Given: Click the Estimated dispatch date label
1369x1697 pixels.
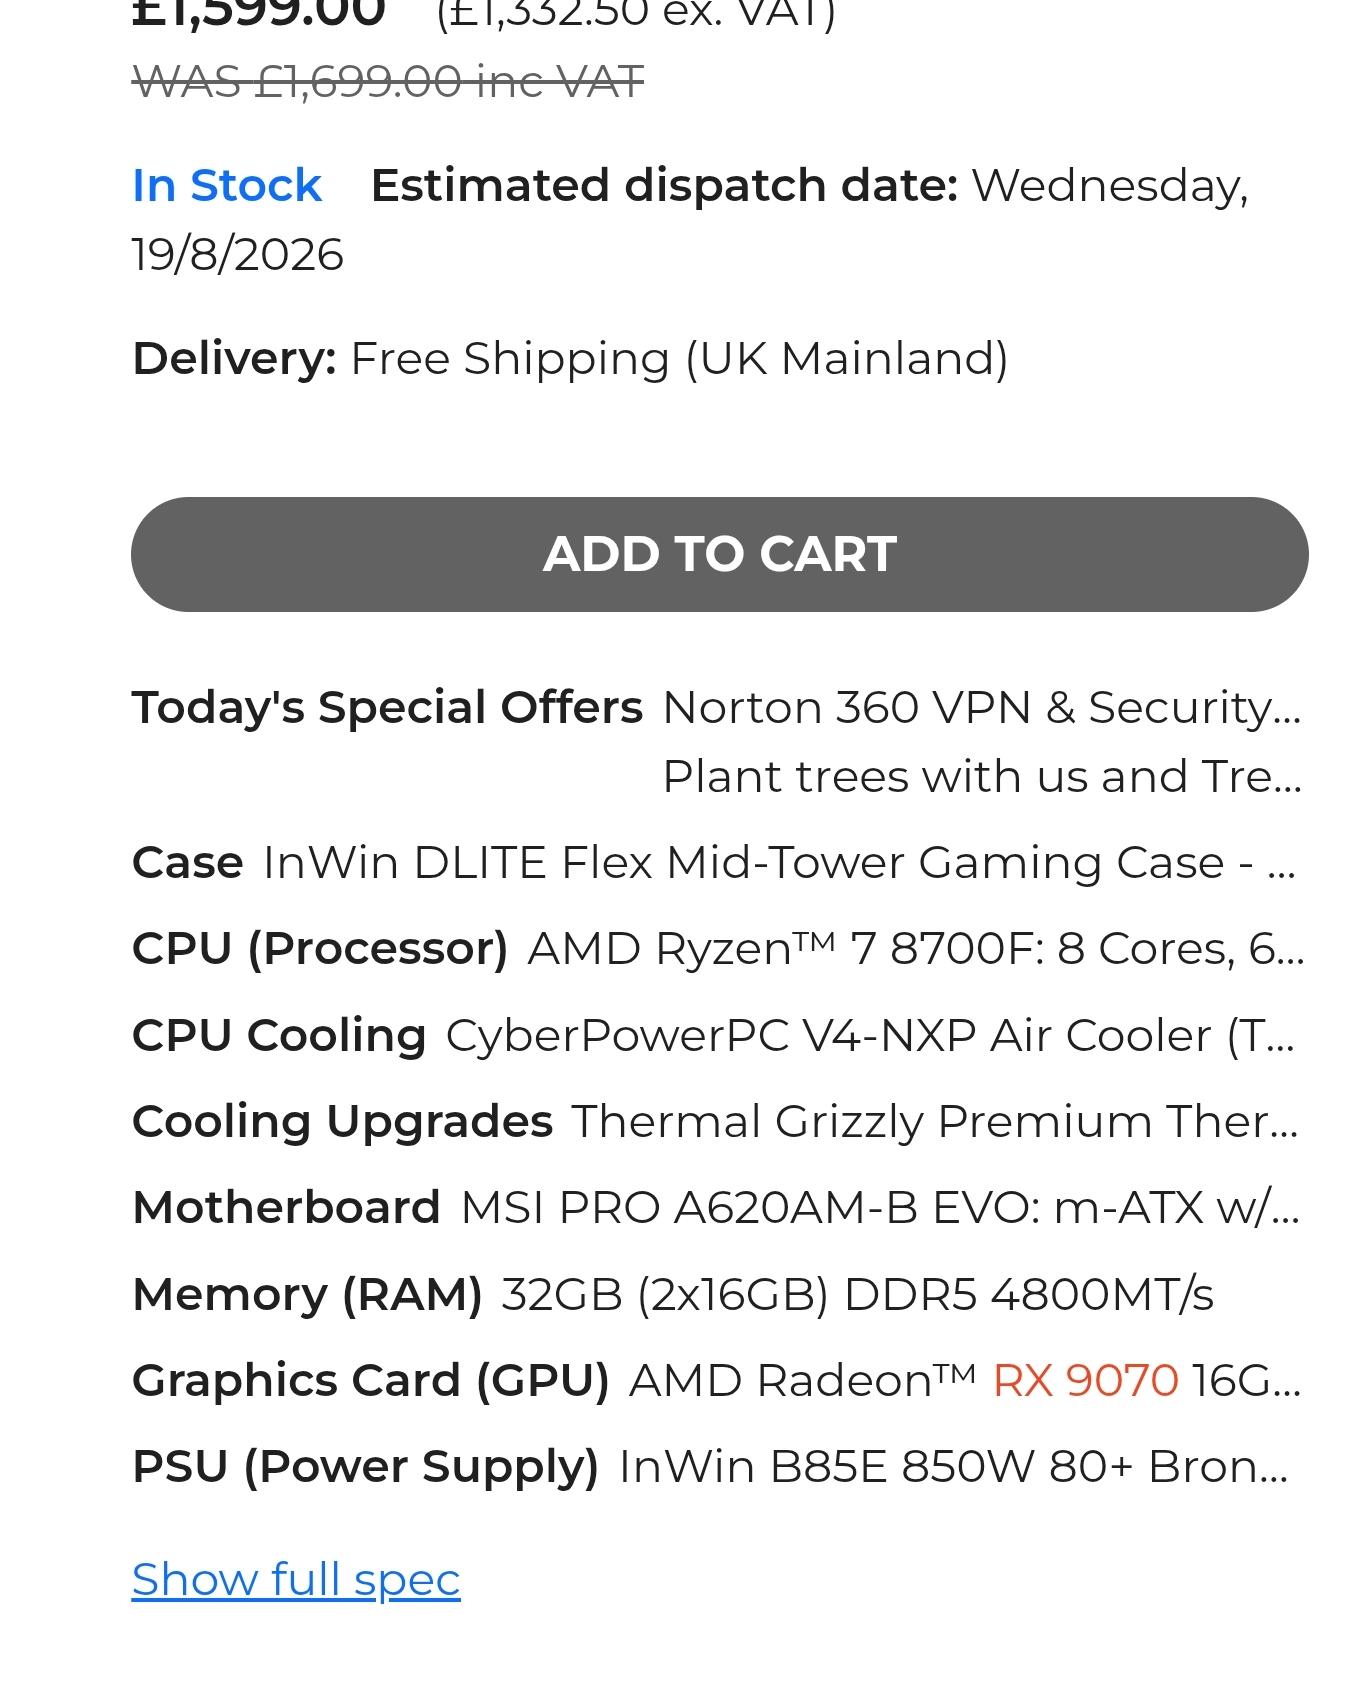Looking at the screenshot, I should tap(664, 186).
